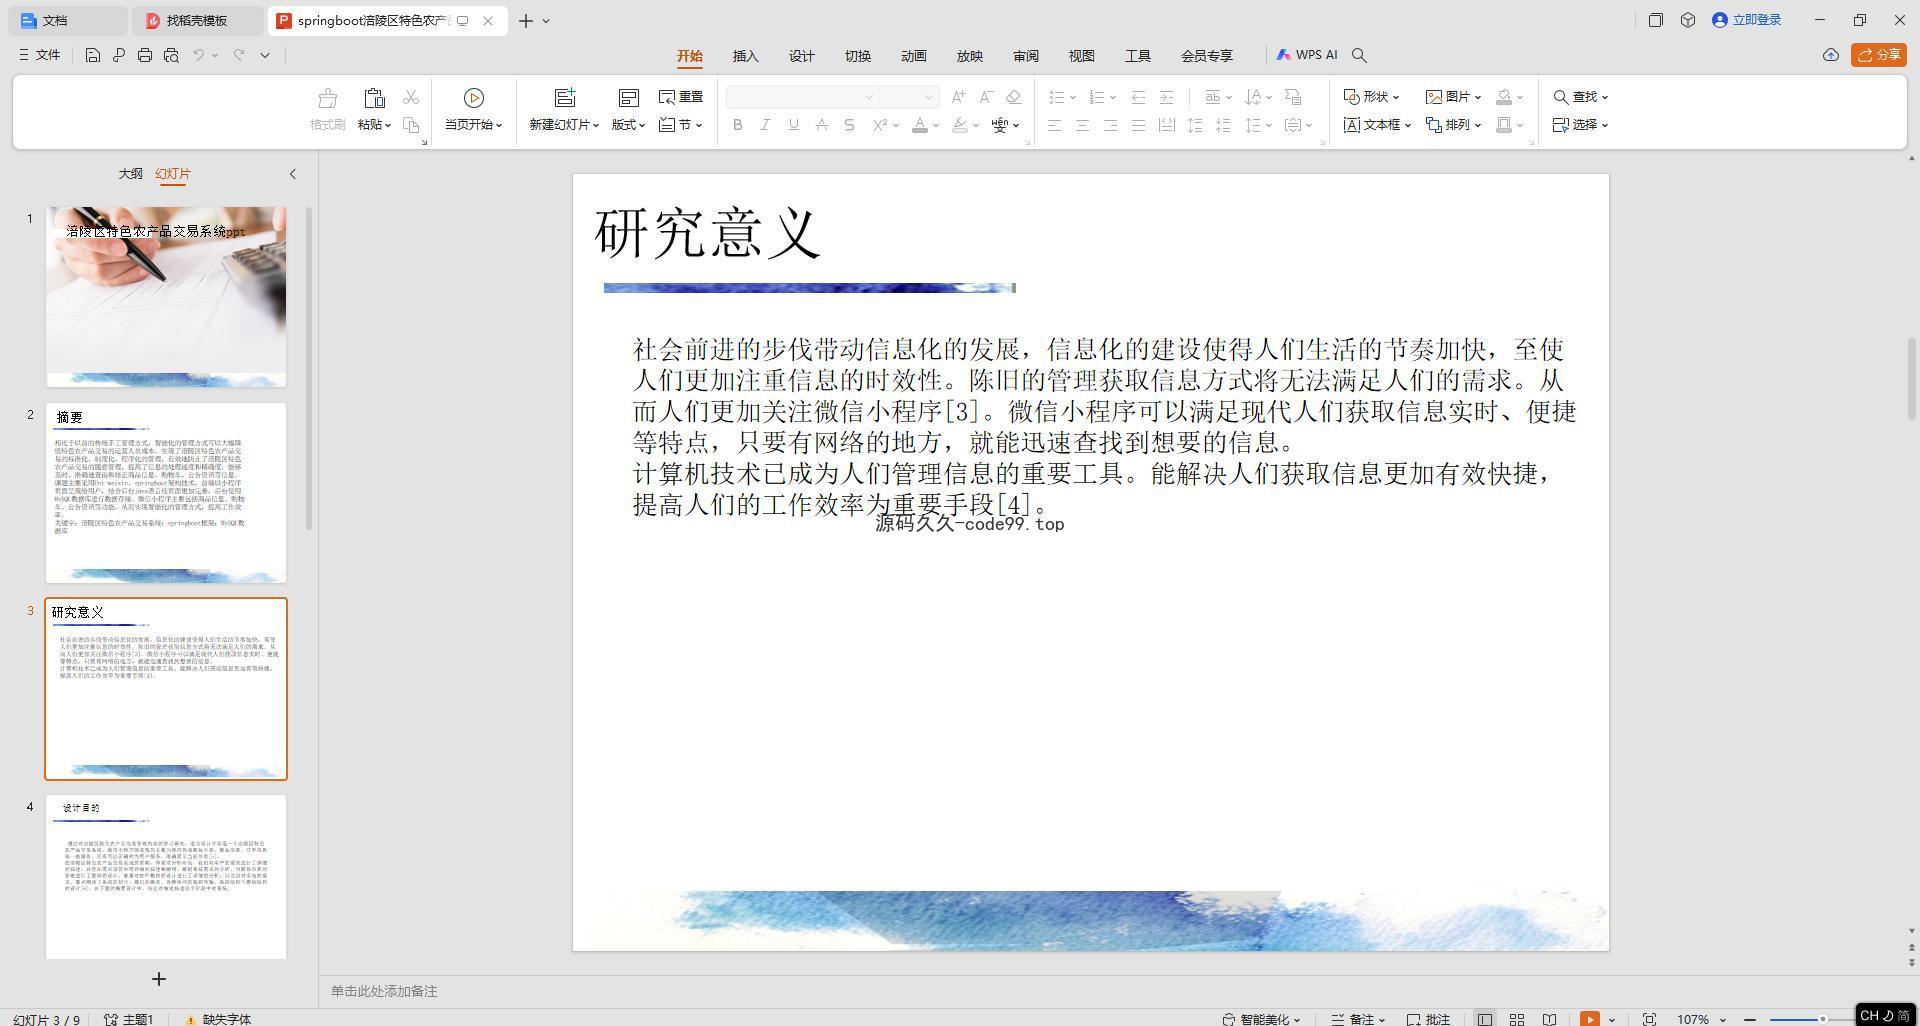Click the New Slide icon
This screenshot has height=1026, width=1920.
[565, 98]
